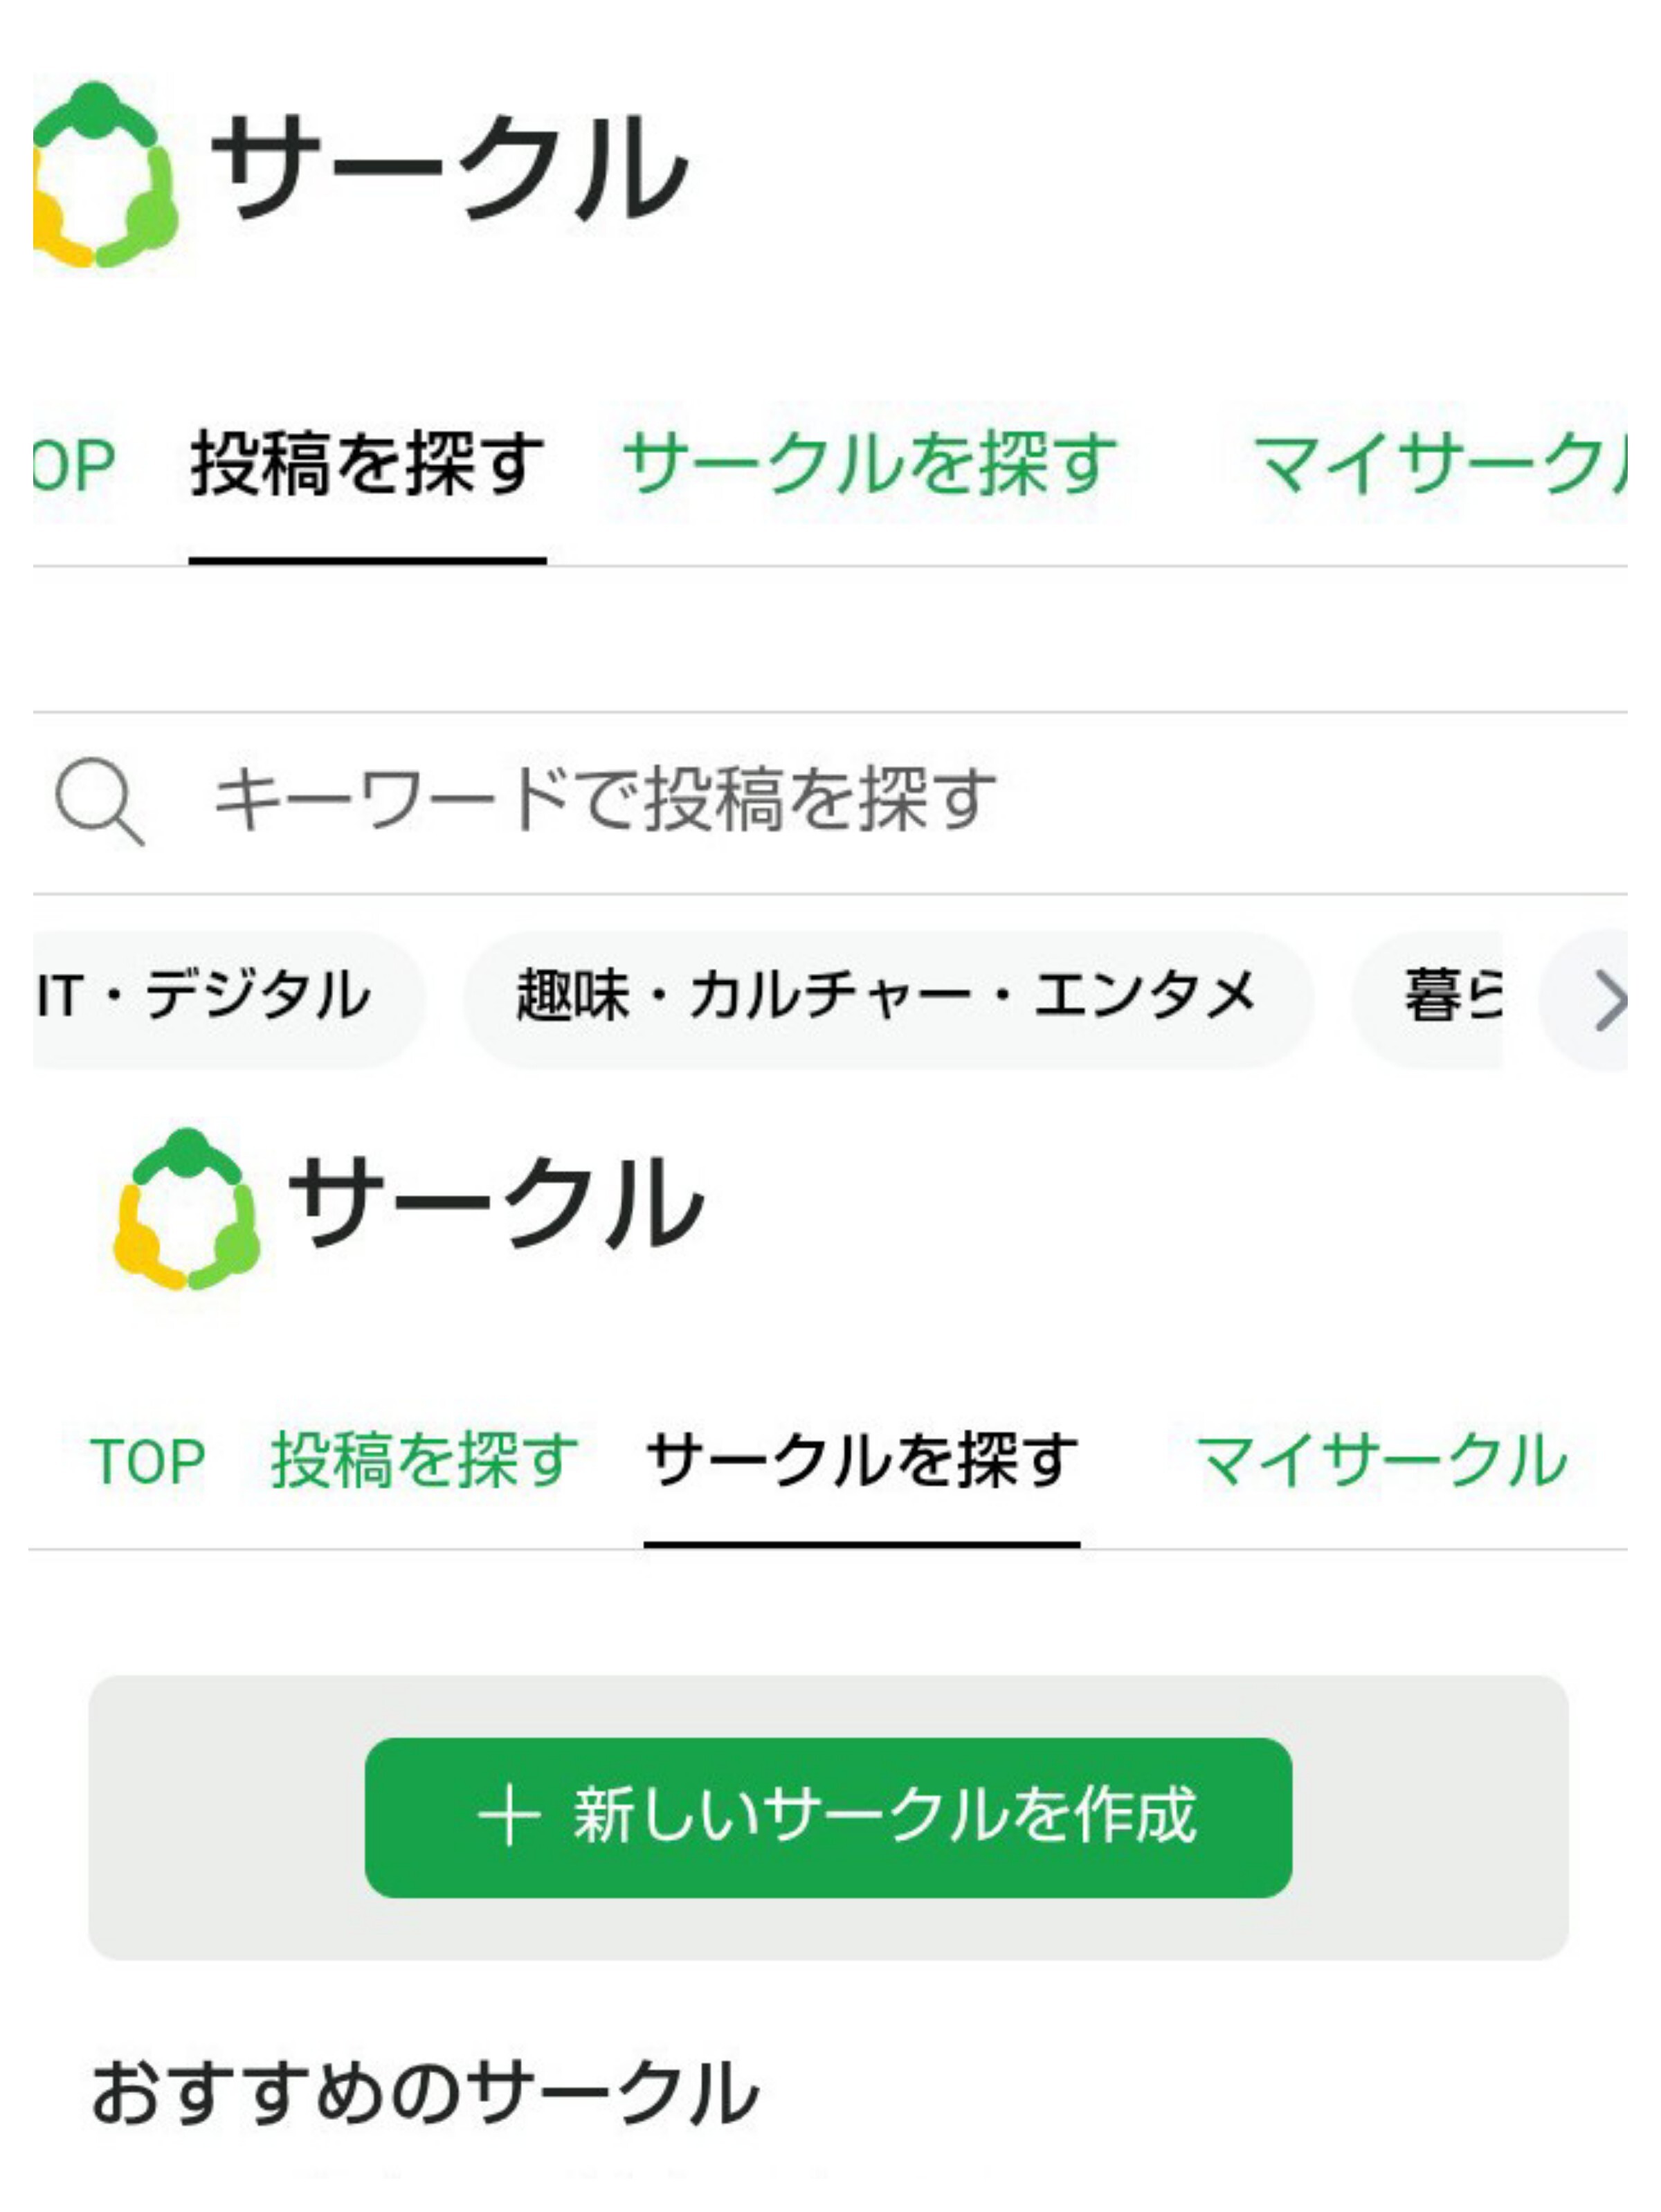1661x2212 pixels.
Task: Click the magnifying glass search icon
Action: (99, 801)
